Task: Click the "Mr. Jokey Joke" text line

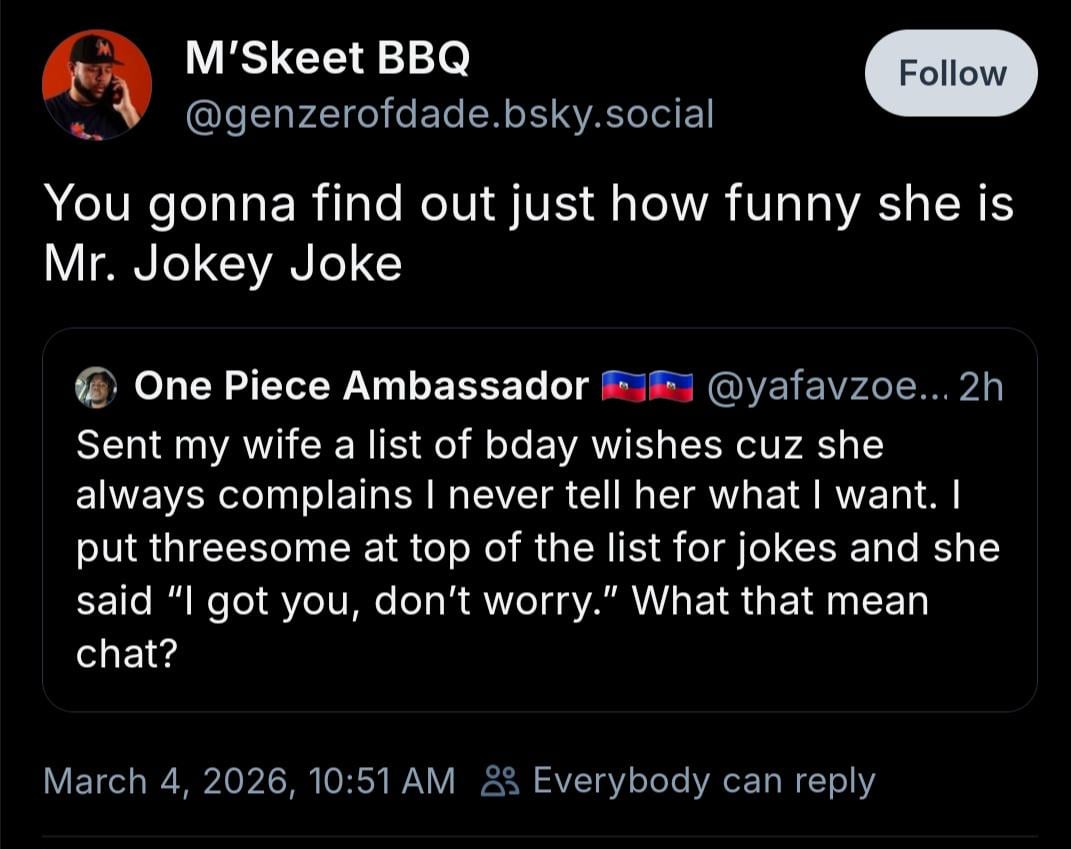Action: (x=222, y=264)
